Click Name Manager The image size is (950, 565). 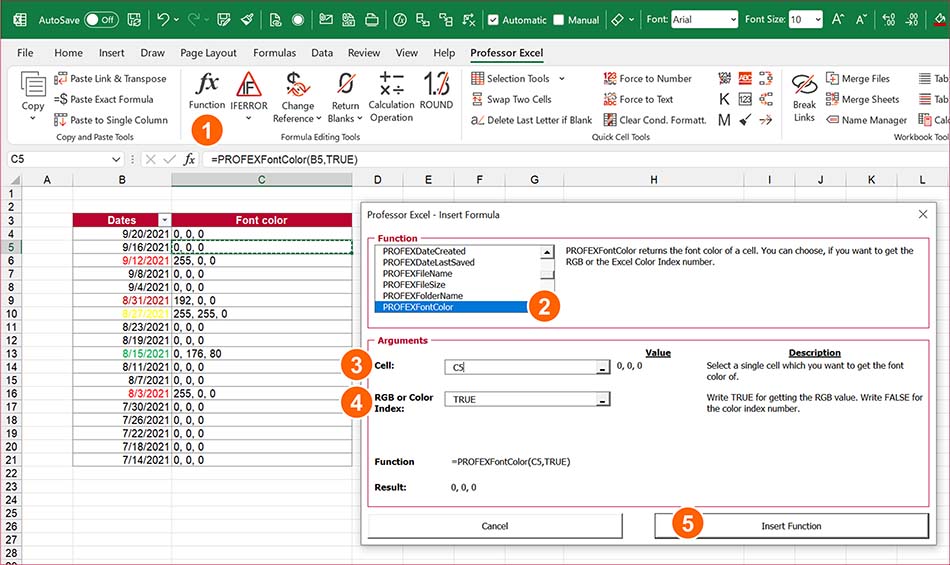click(x=866, y=120)
